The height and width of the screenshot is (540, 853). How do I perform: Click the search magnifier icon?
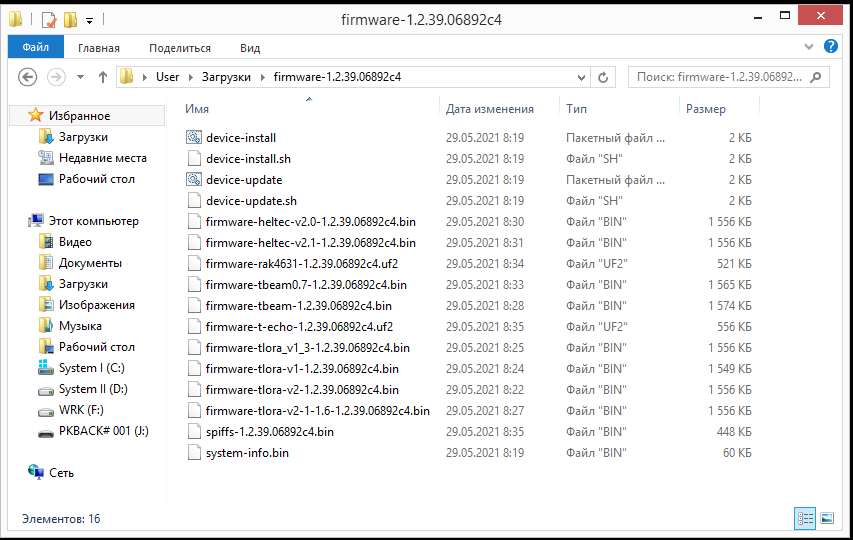click(815, 77)
